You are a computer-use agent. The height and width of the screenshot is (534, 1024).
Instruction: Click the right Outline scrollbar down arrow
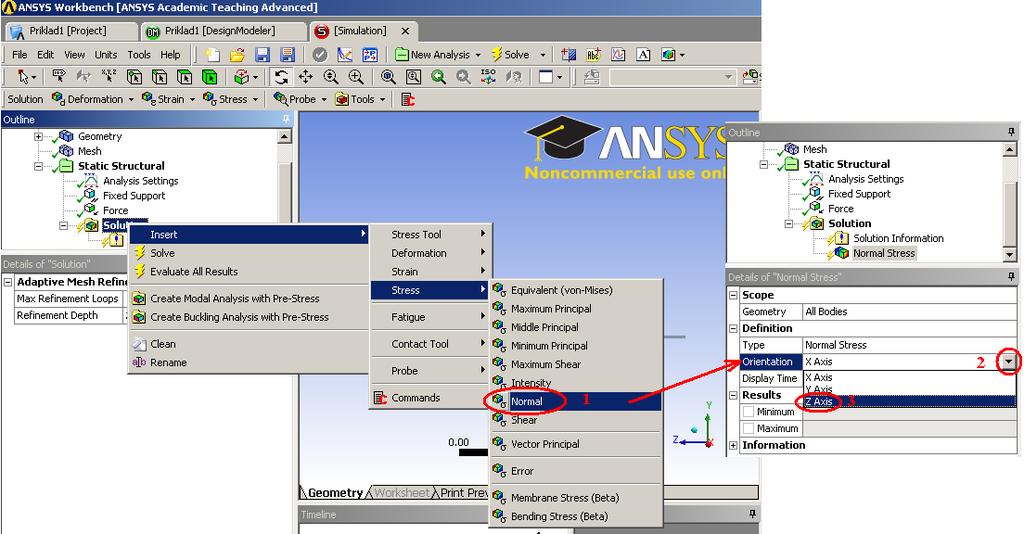point(1009,255)
